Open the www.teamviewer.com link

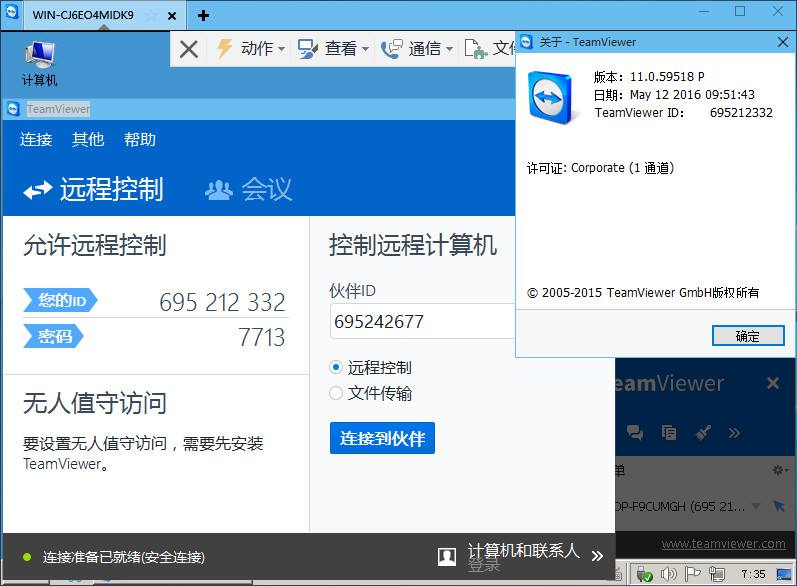point(723,543)
